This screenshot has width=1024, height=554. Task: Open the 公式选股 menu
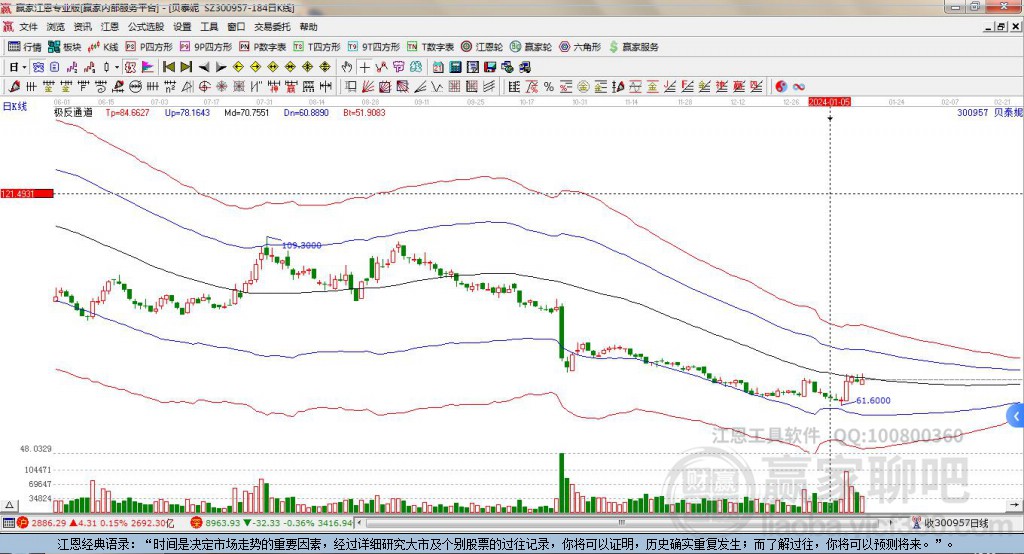click(145, 27)
